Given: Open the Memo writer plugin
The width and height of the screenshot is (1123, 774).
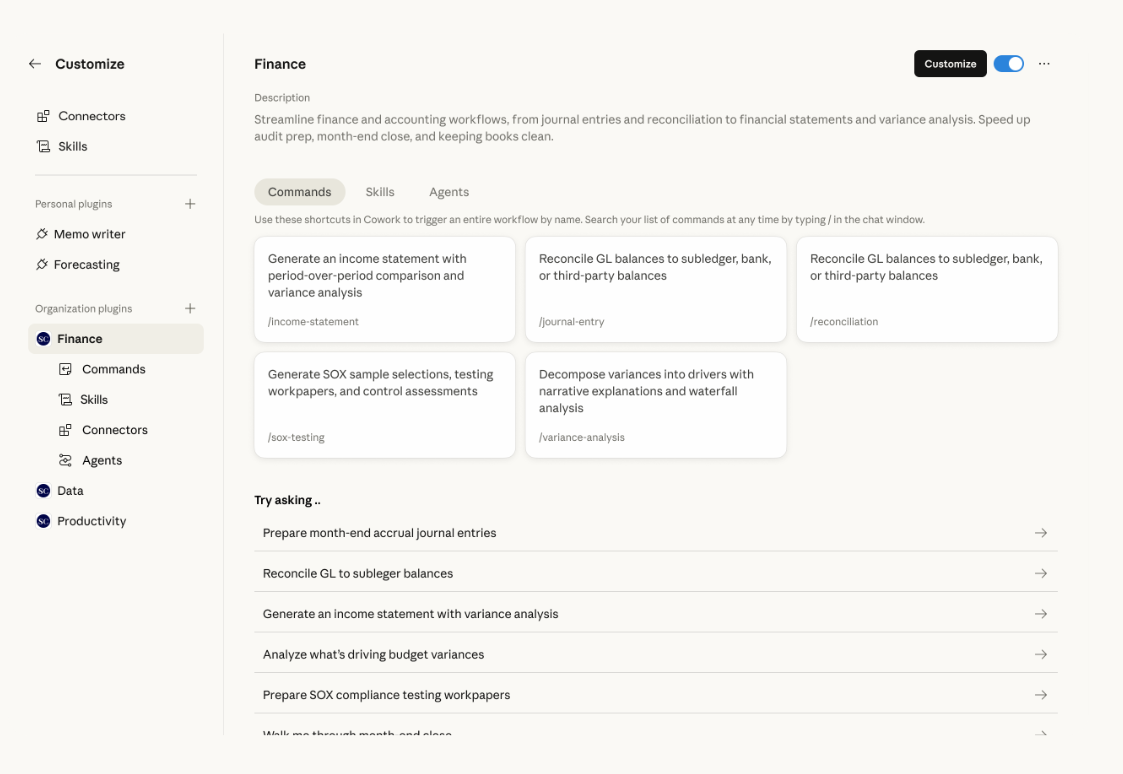Looking at the screenshot, I should [x=89, y=234].
